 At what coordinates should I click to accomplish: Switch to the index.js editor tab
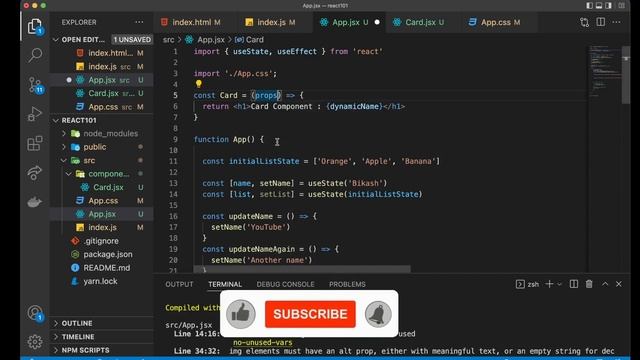click(x=271, y=22)
